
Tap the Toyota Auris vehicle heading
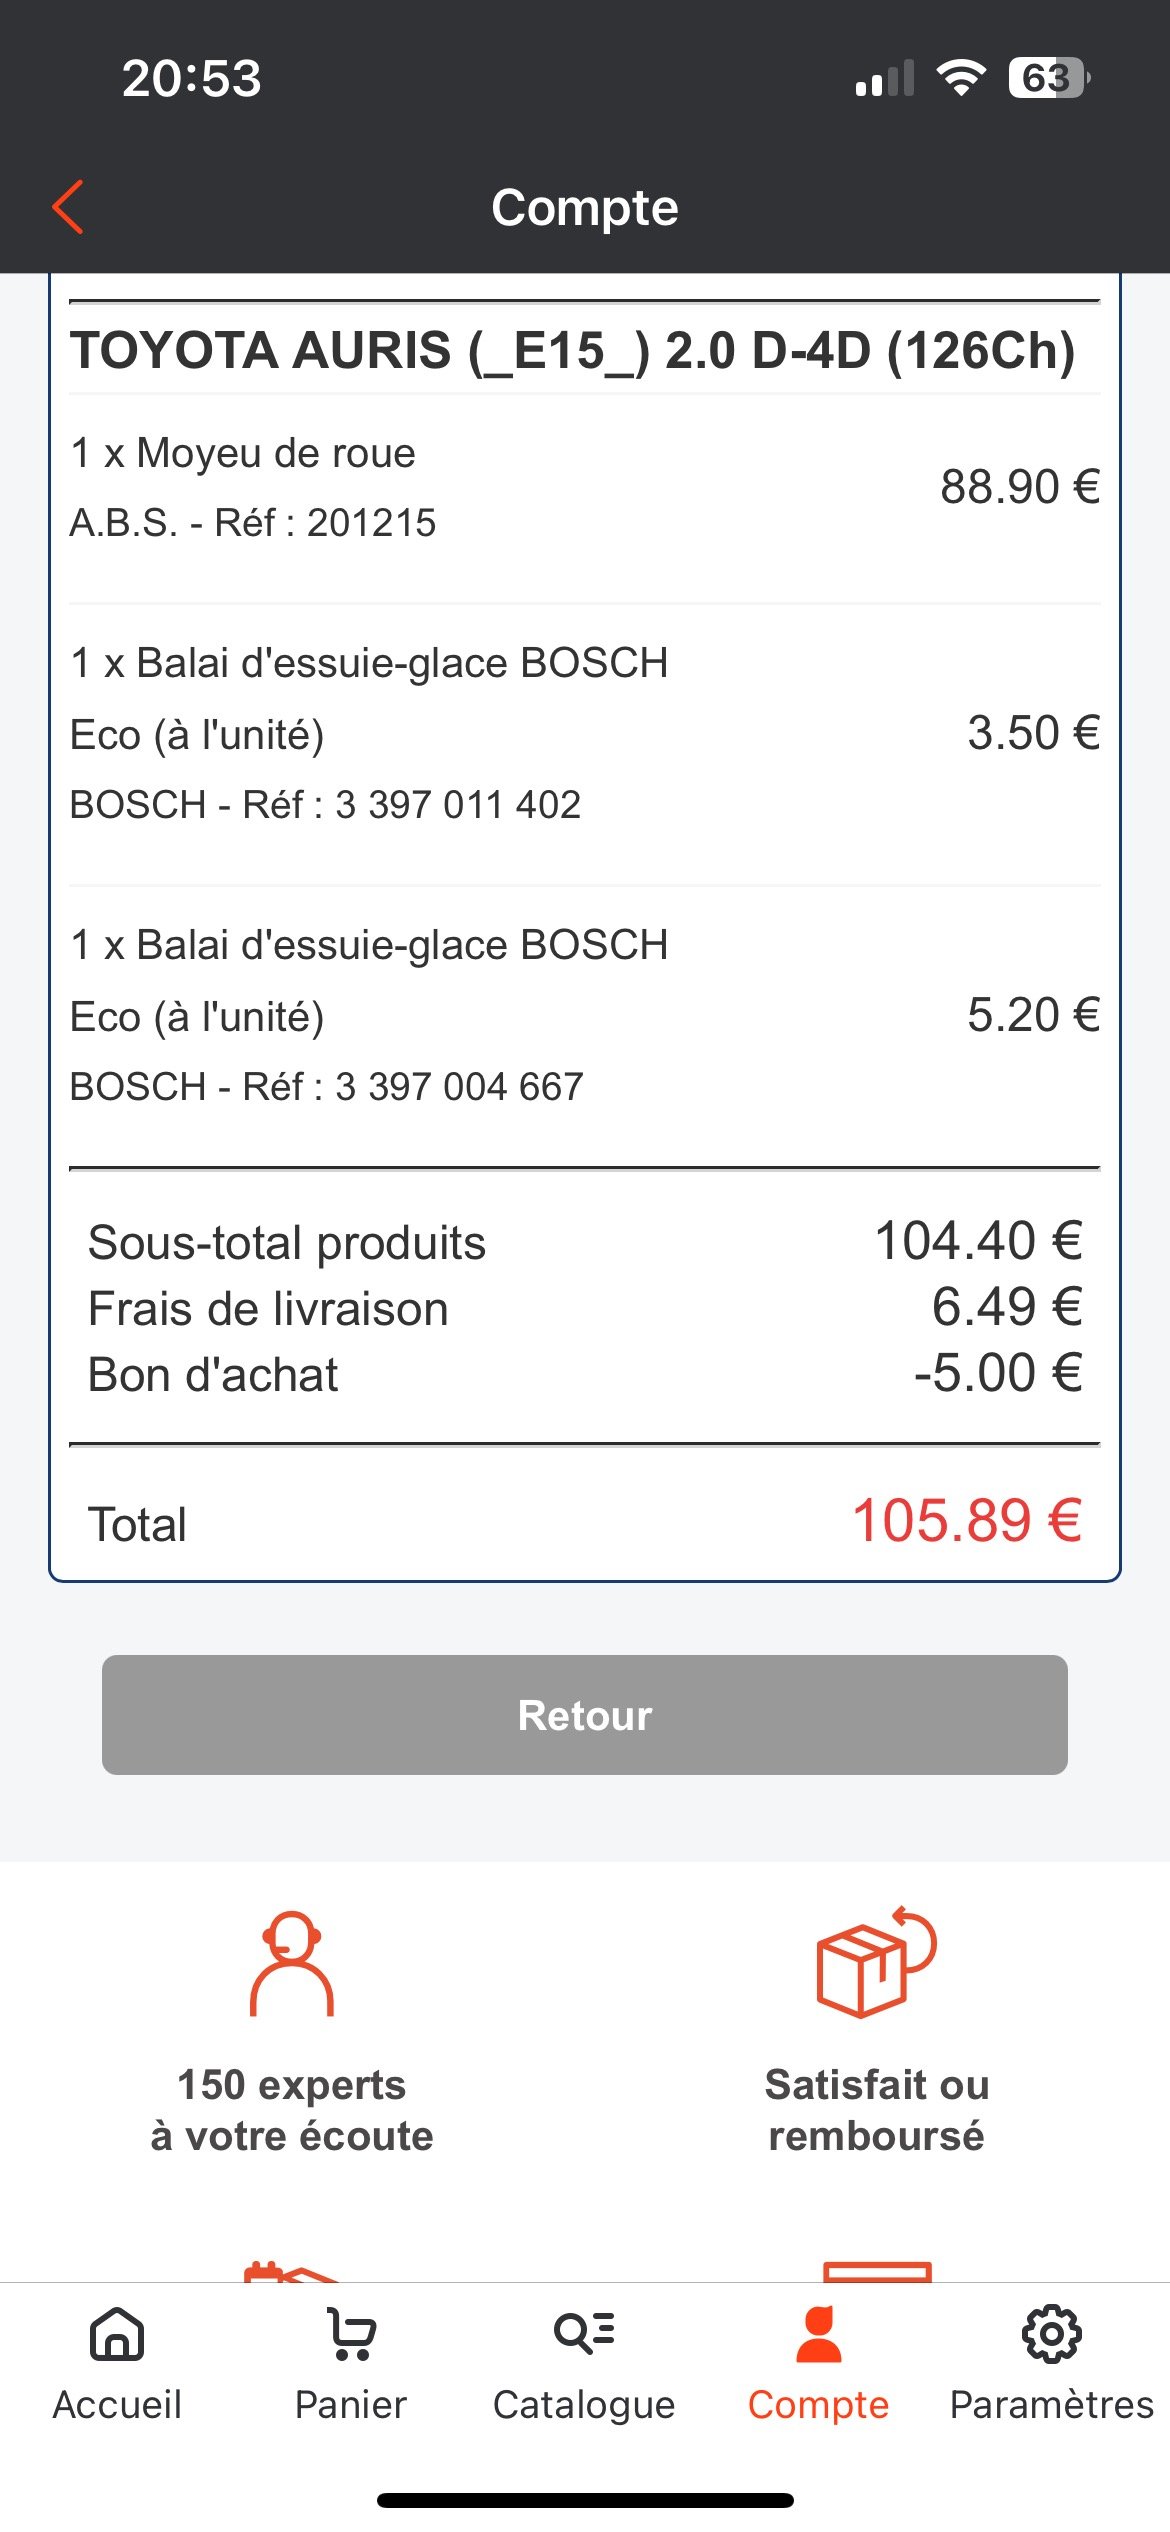click(x=572, y=351)
